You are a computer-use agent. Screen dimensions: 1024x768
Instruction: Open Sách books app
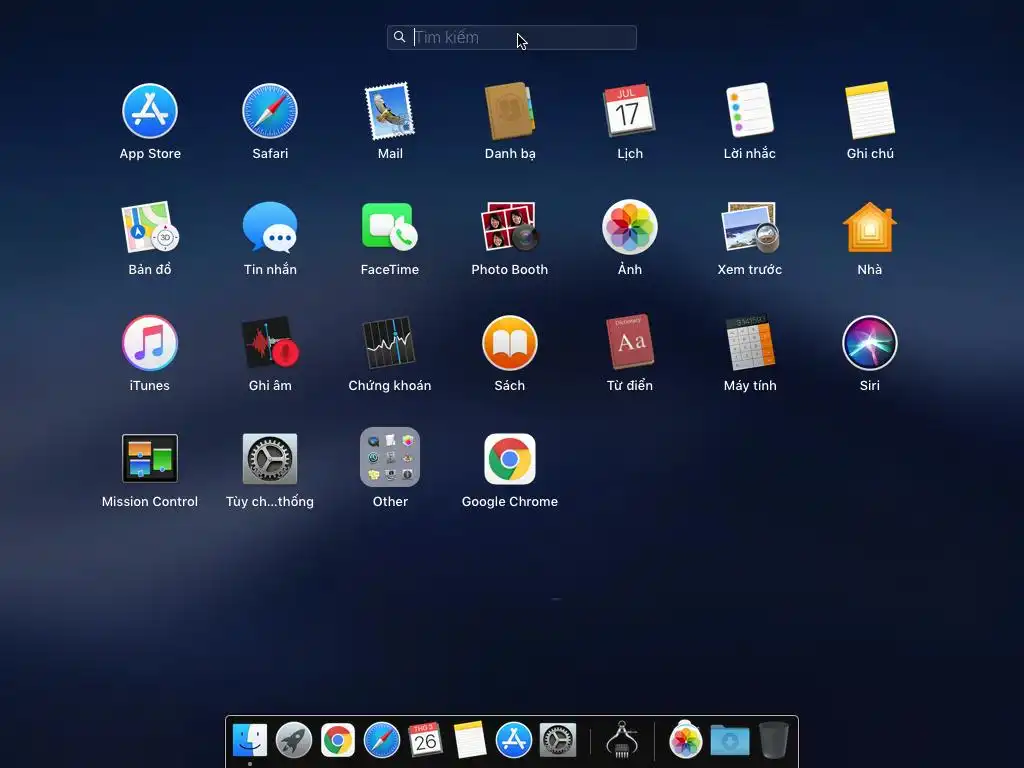509,343
